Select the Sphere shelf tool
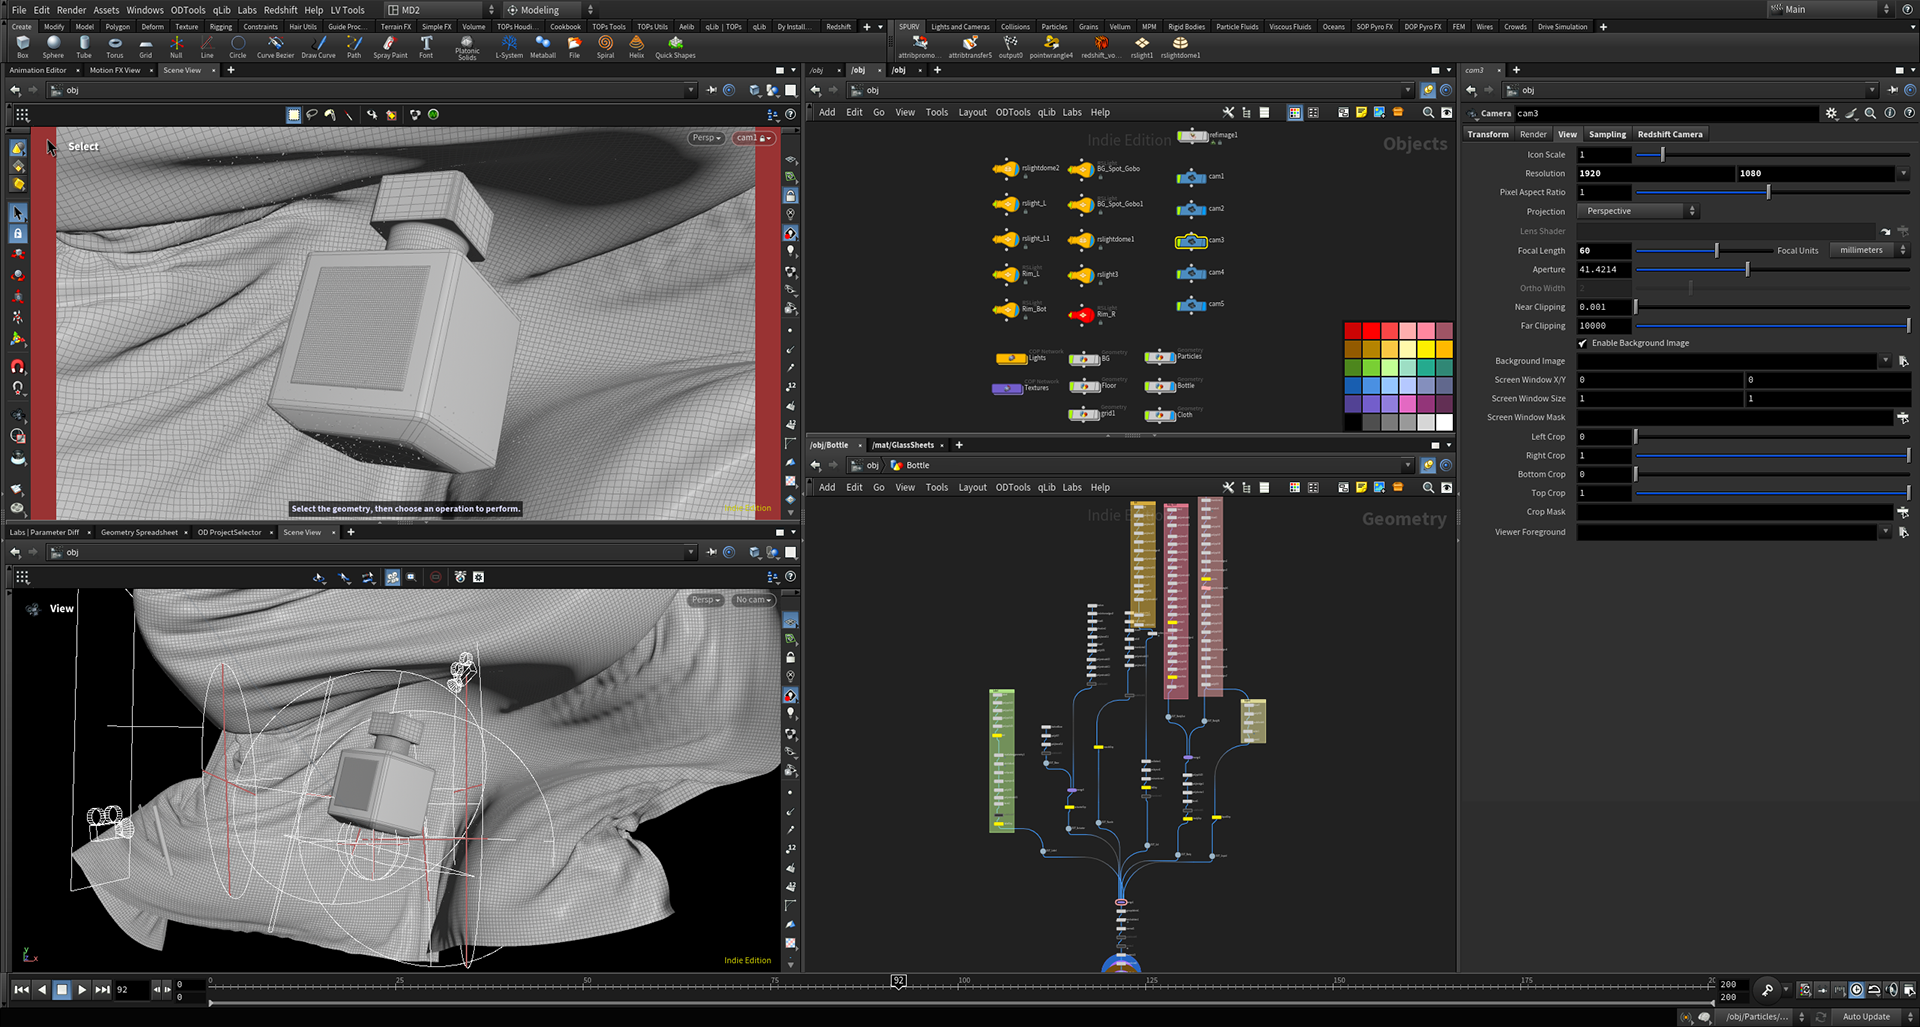The image size is (1920, 1027). click(53, 46)
